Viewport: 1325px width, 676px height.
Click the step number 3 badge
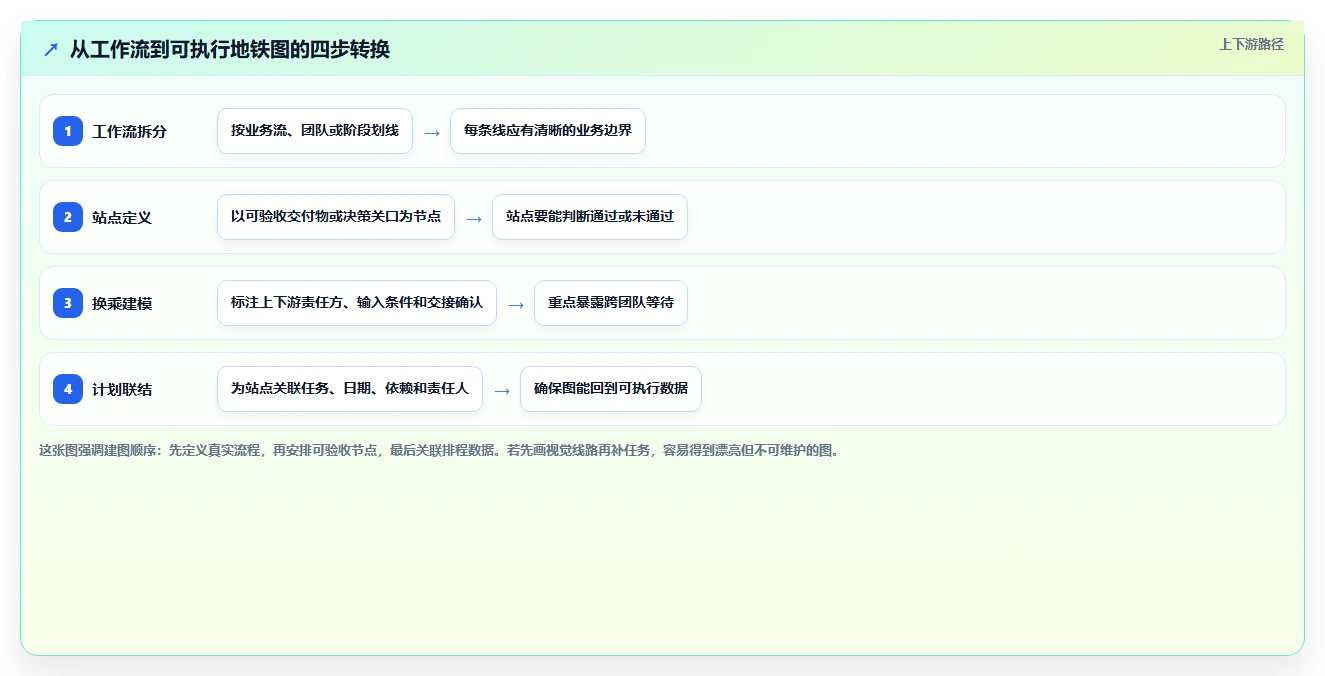(68, 303)
